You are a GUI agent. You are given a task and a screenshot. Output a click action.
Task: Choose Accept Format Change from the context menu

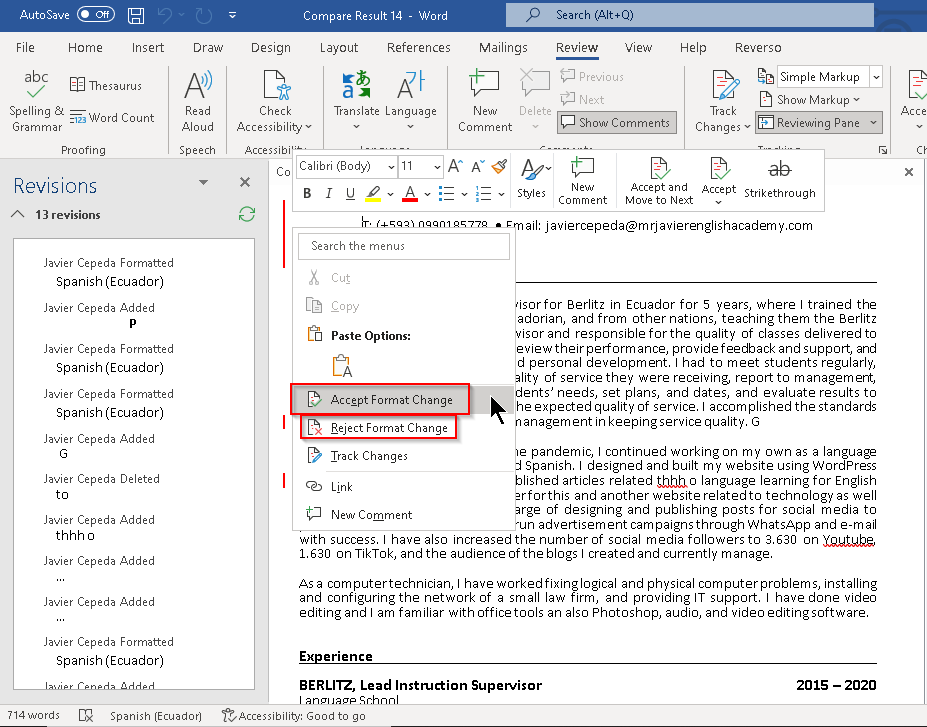click(389, 398)
